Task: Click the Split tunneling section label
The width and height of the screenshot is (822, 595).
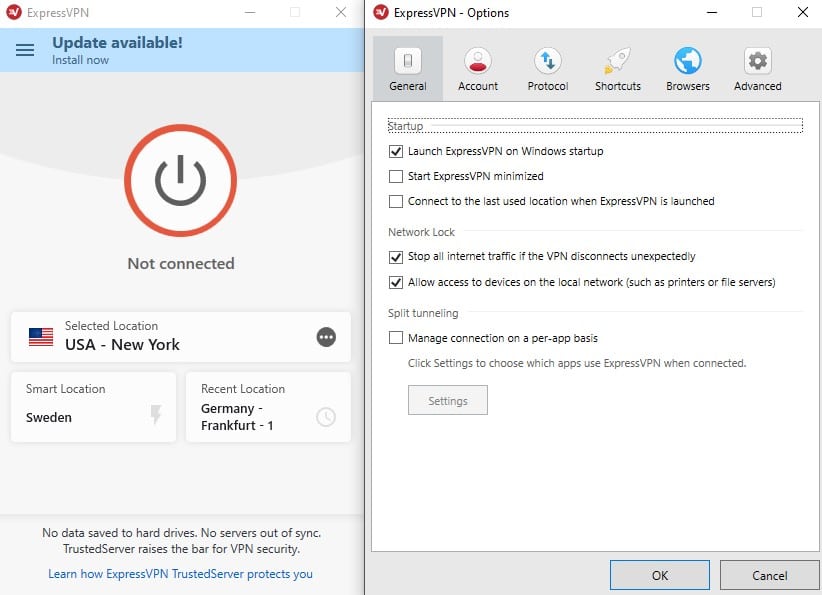Action: click(423, 313)
